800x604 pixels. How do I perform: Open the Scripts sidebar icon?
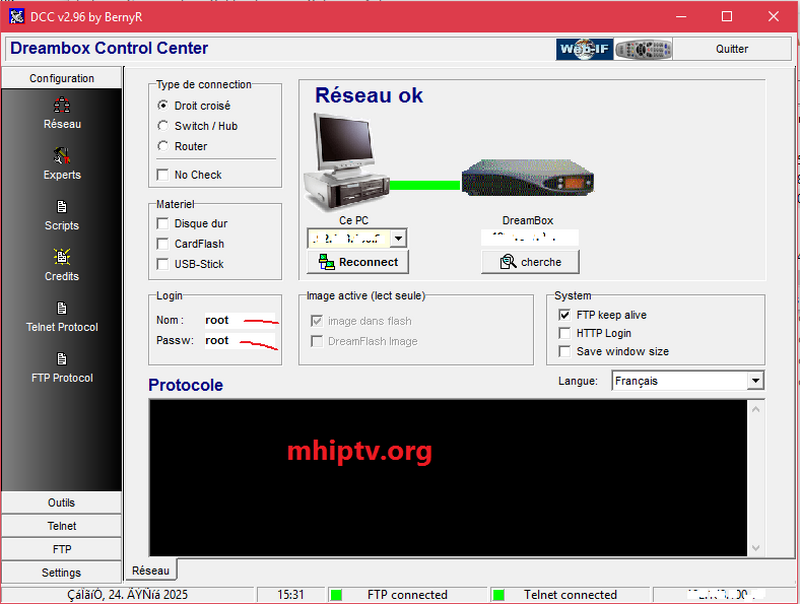[x=62, y=207]
